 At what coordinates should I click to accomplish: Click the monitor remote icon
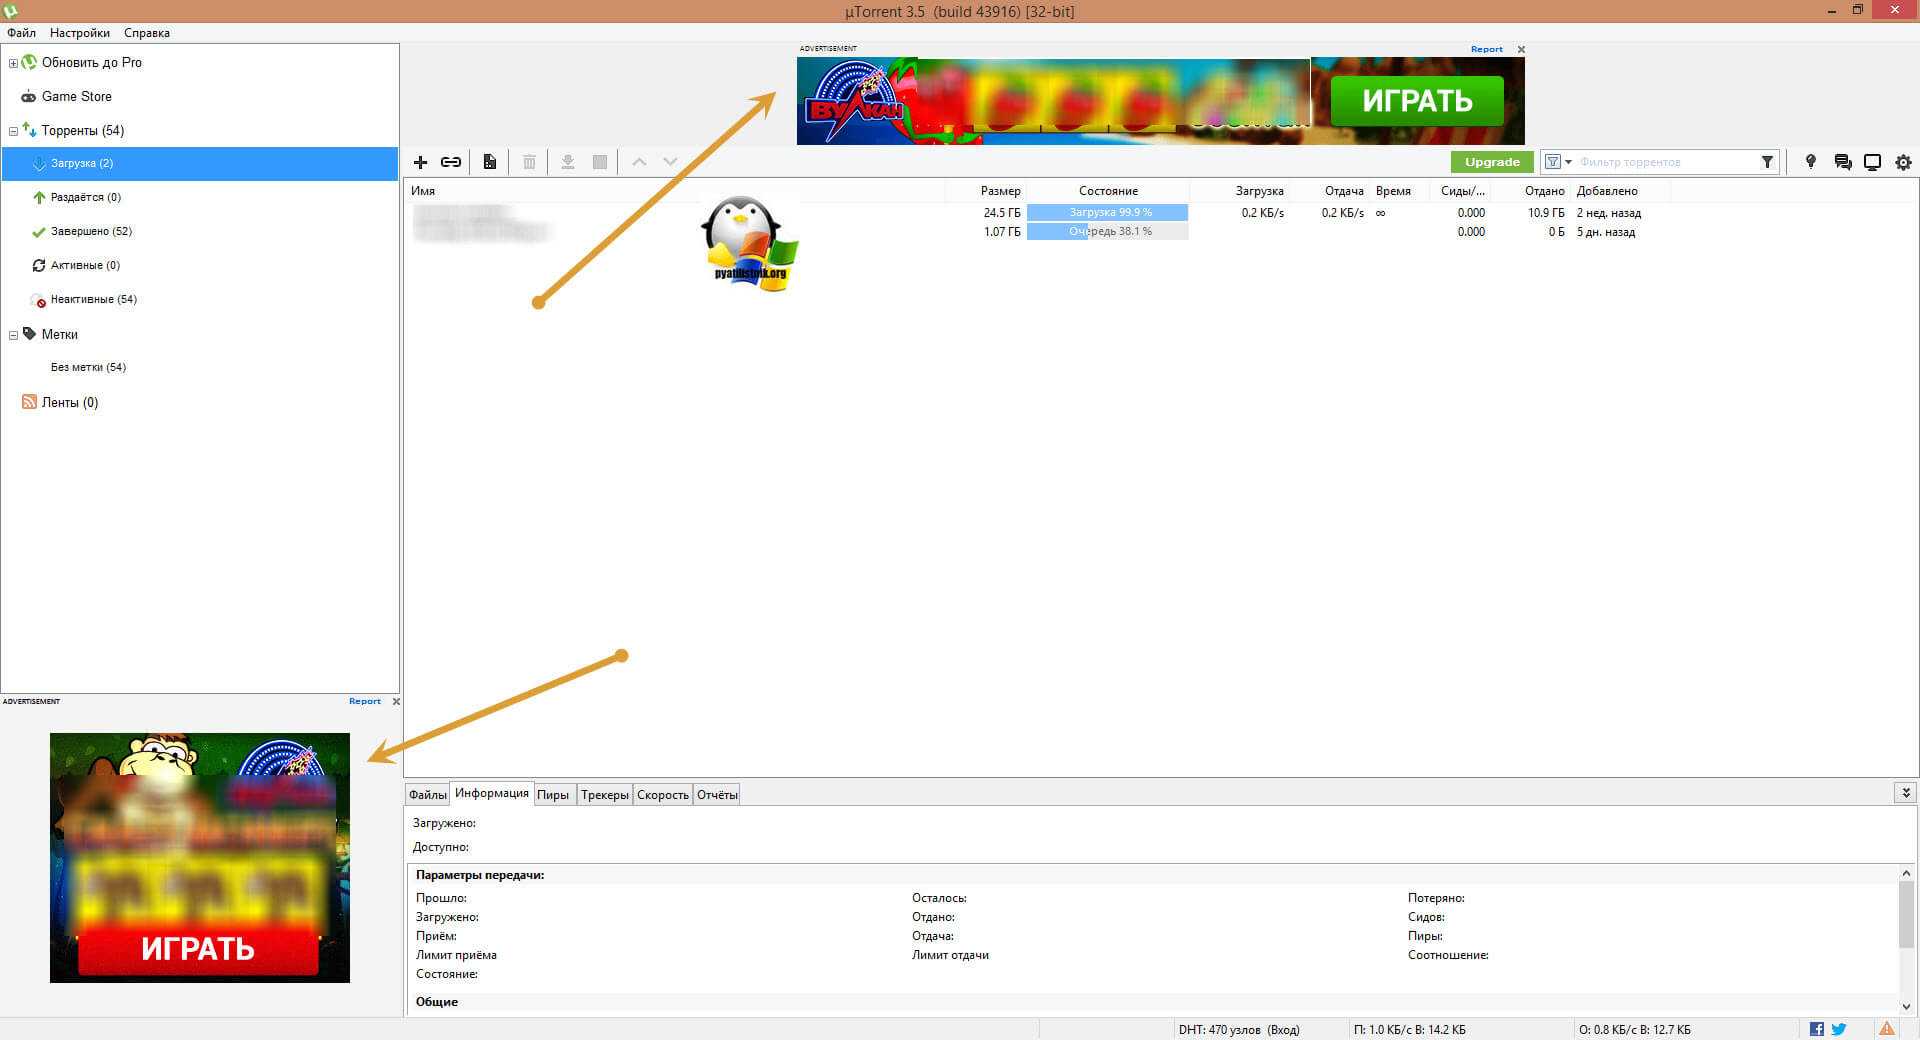point(1872,162)
